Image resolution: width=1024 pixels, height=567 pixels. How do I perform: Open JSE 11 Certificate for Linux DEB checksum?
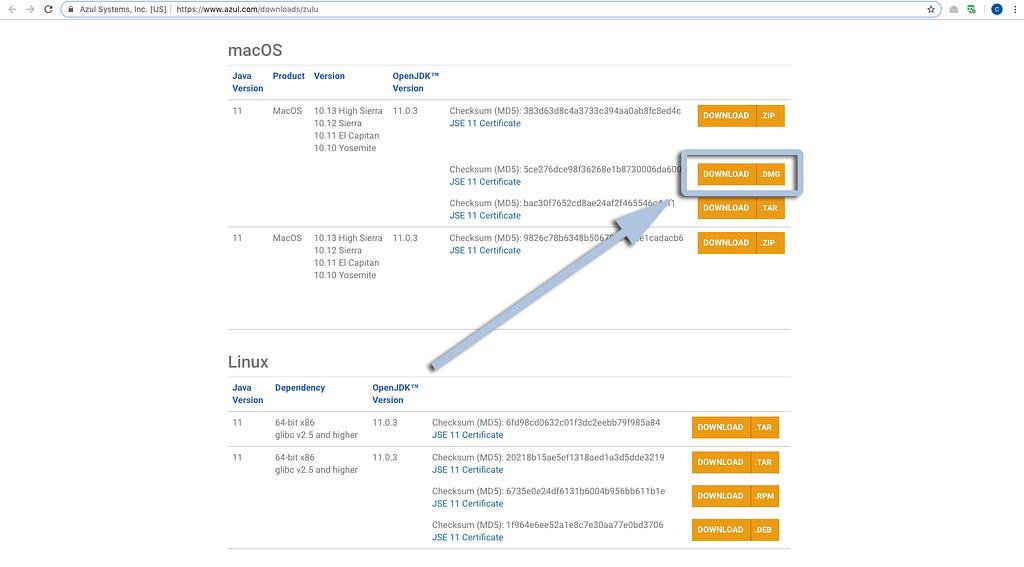(x=467, y=537)
